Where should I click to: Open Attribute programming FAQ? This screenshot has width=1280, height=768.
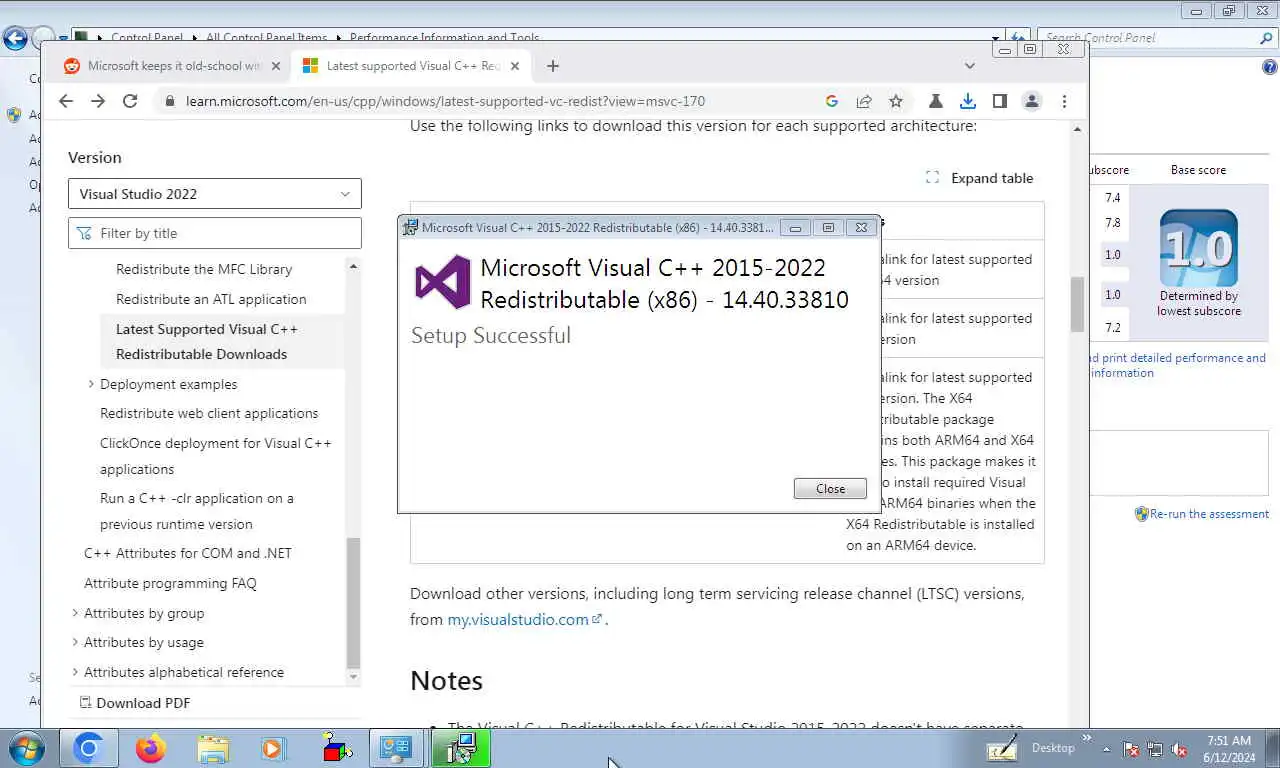(170, 583)
